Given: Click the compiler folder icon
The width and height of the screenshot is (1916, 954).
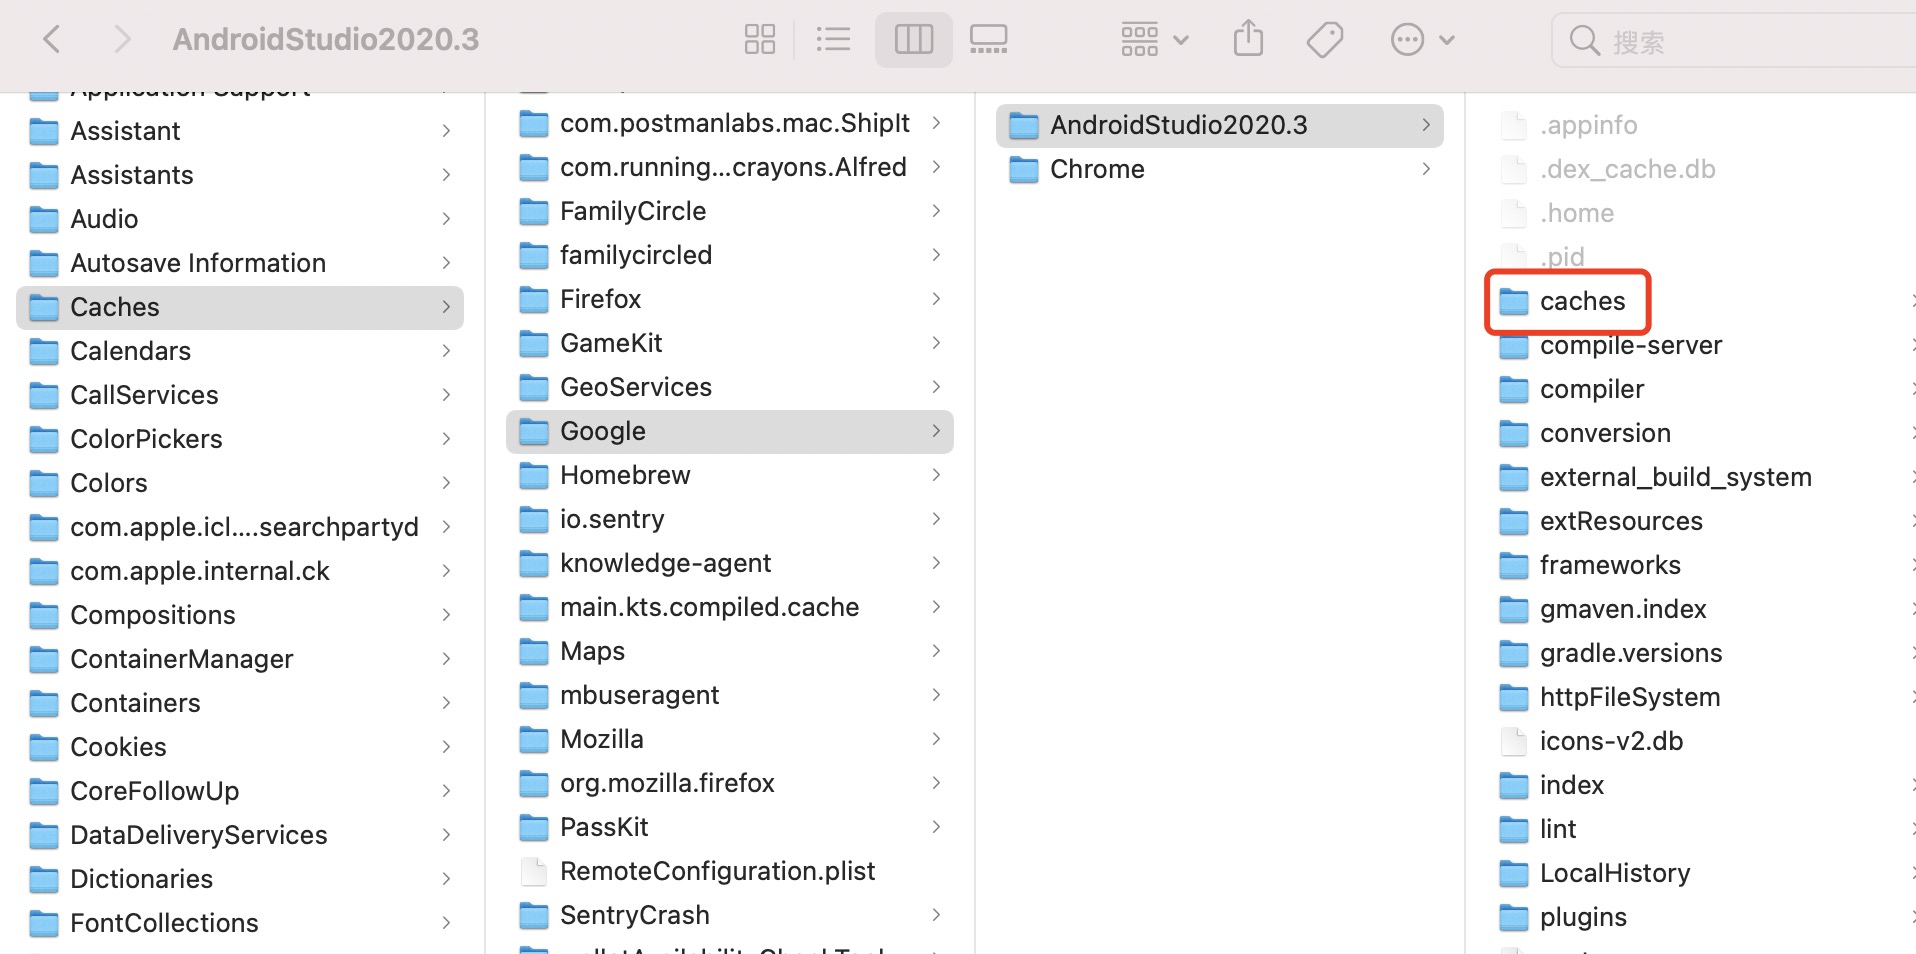Looking at the screenshot, I should click(1514, 389).
